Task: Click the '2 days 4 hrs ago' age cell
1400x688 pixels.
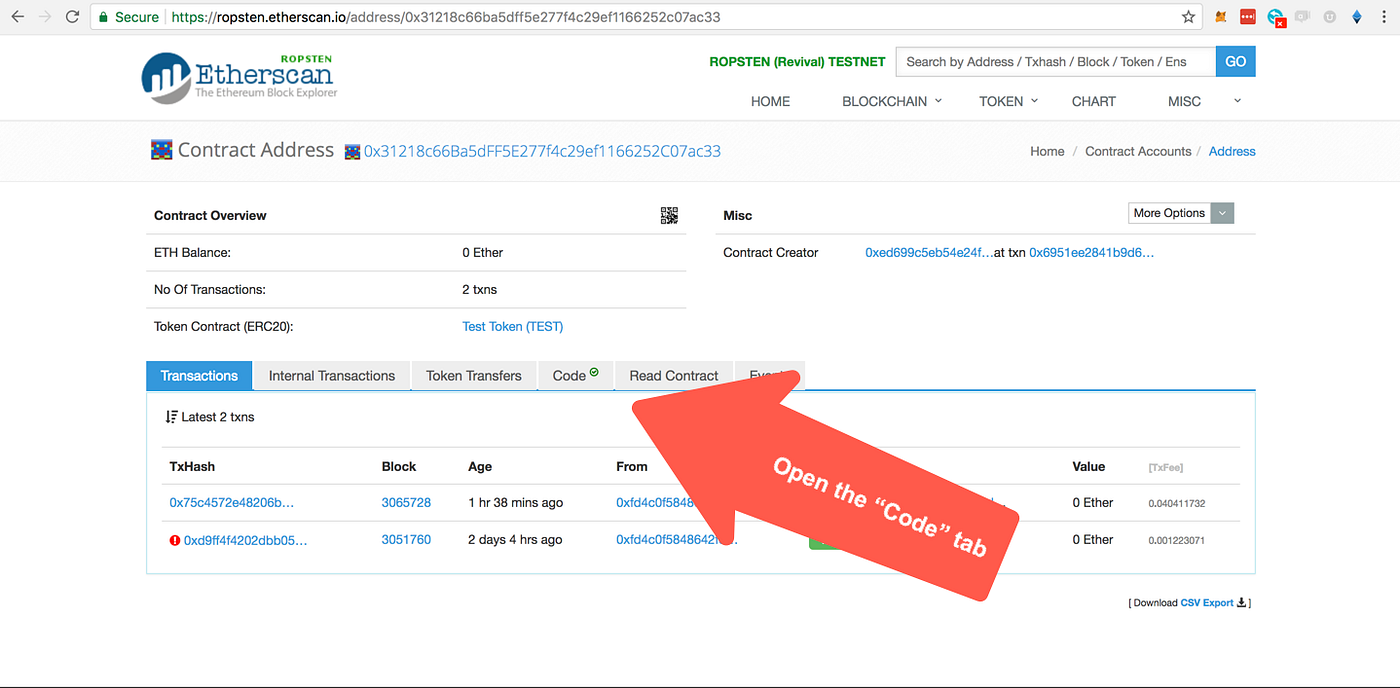Action: [x=515, y=540]
